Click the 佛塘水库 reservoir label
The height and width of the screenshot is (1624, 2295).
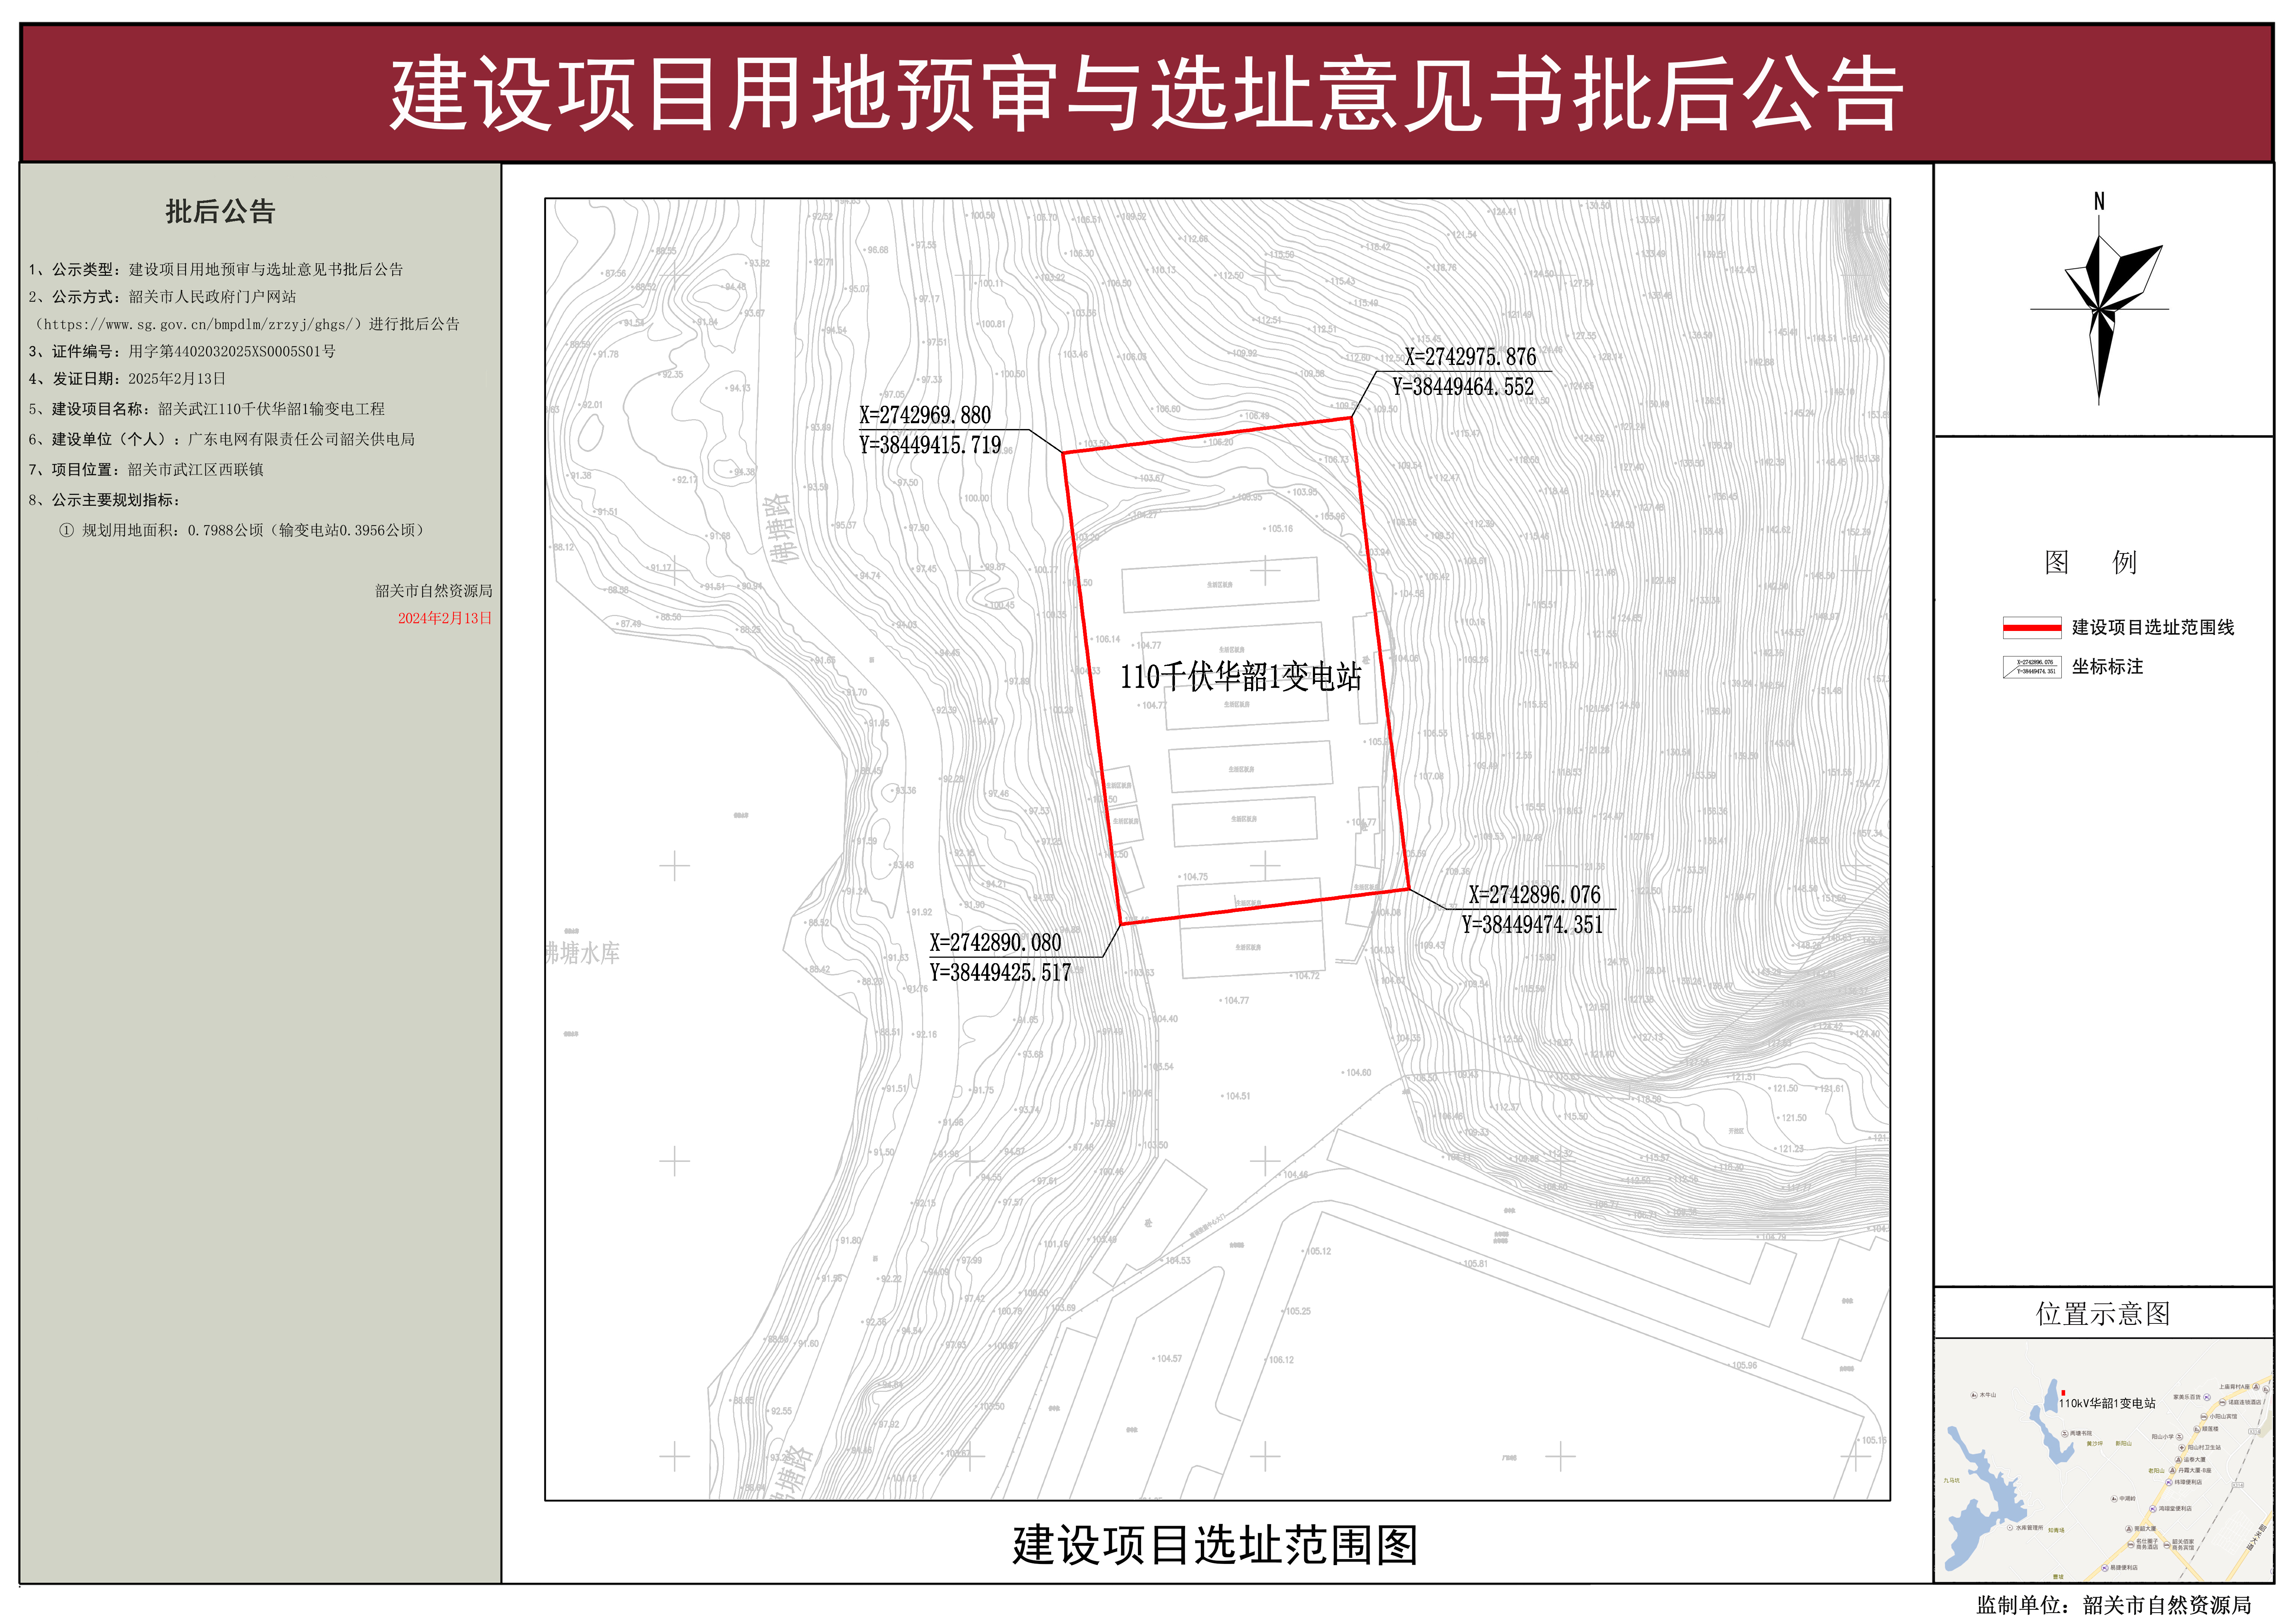(x=582, y=953)
